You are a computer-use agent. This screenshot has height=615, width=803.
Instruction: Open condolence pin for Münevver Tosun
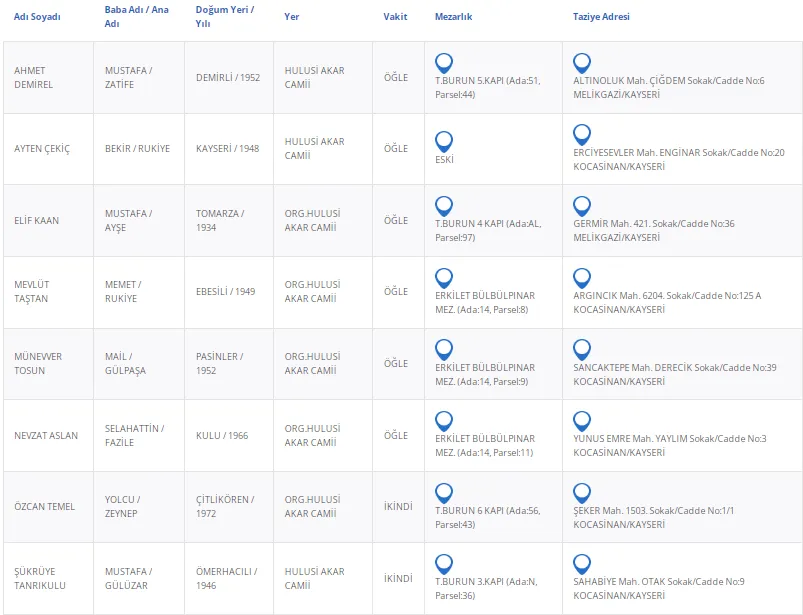[582, 350]
